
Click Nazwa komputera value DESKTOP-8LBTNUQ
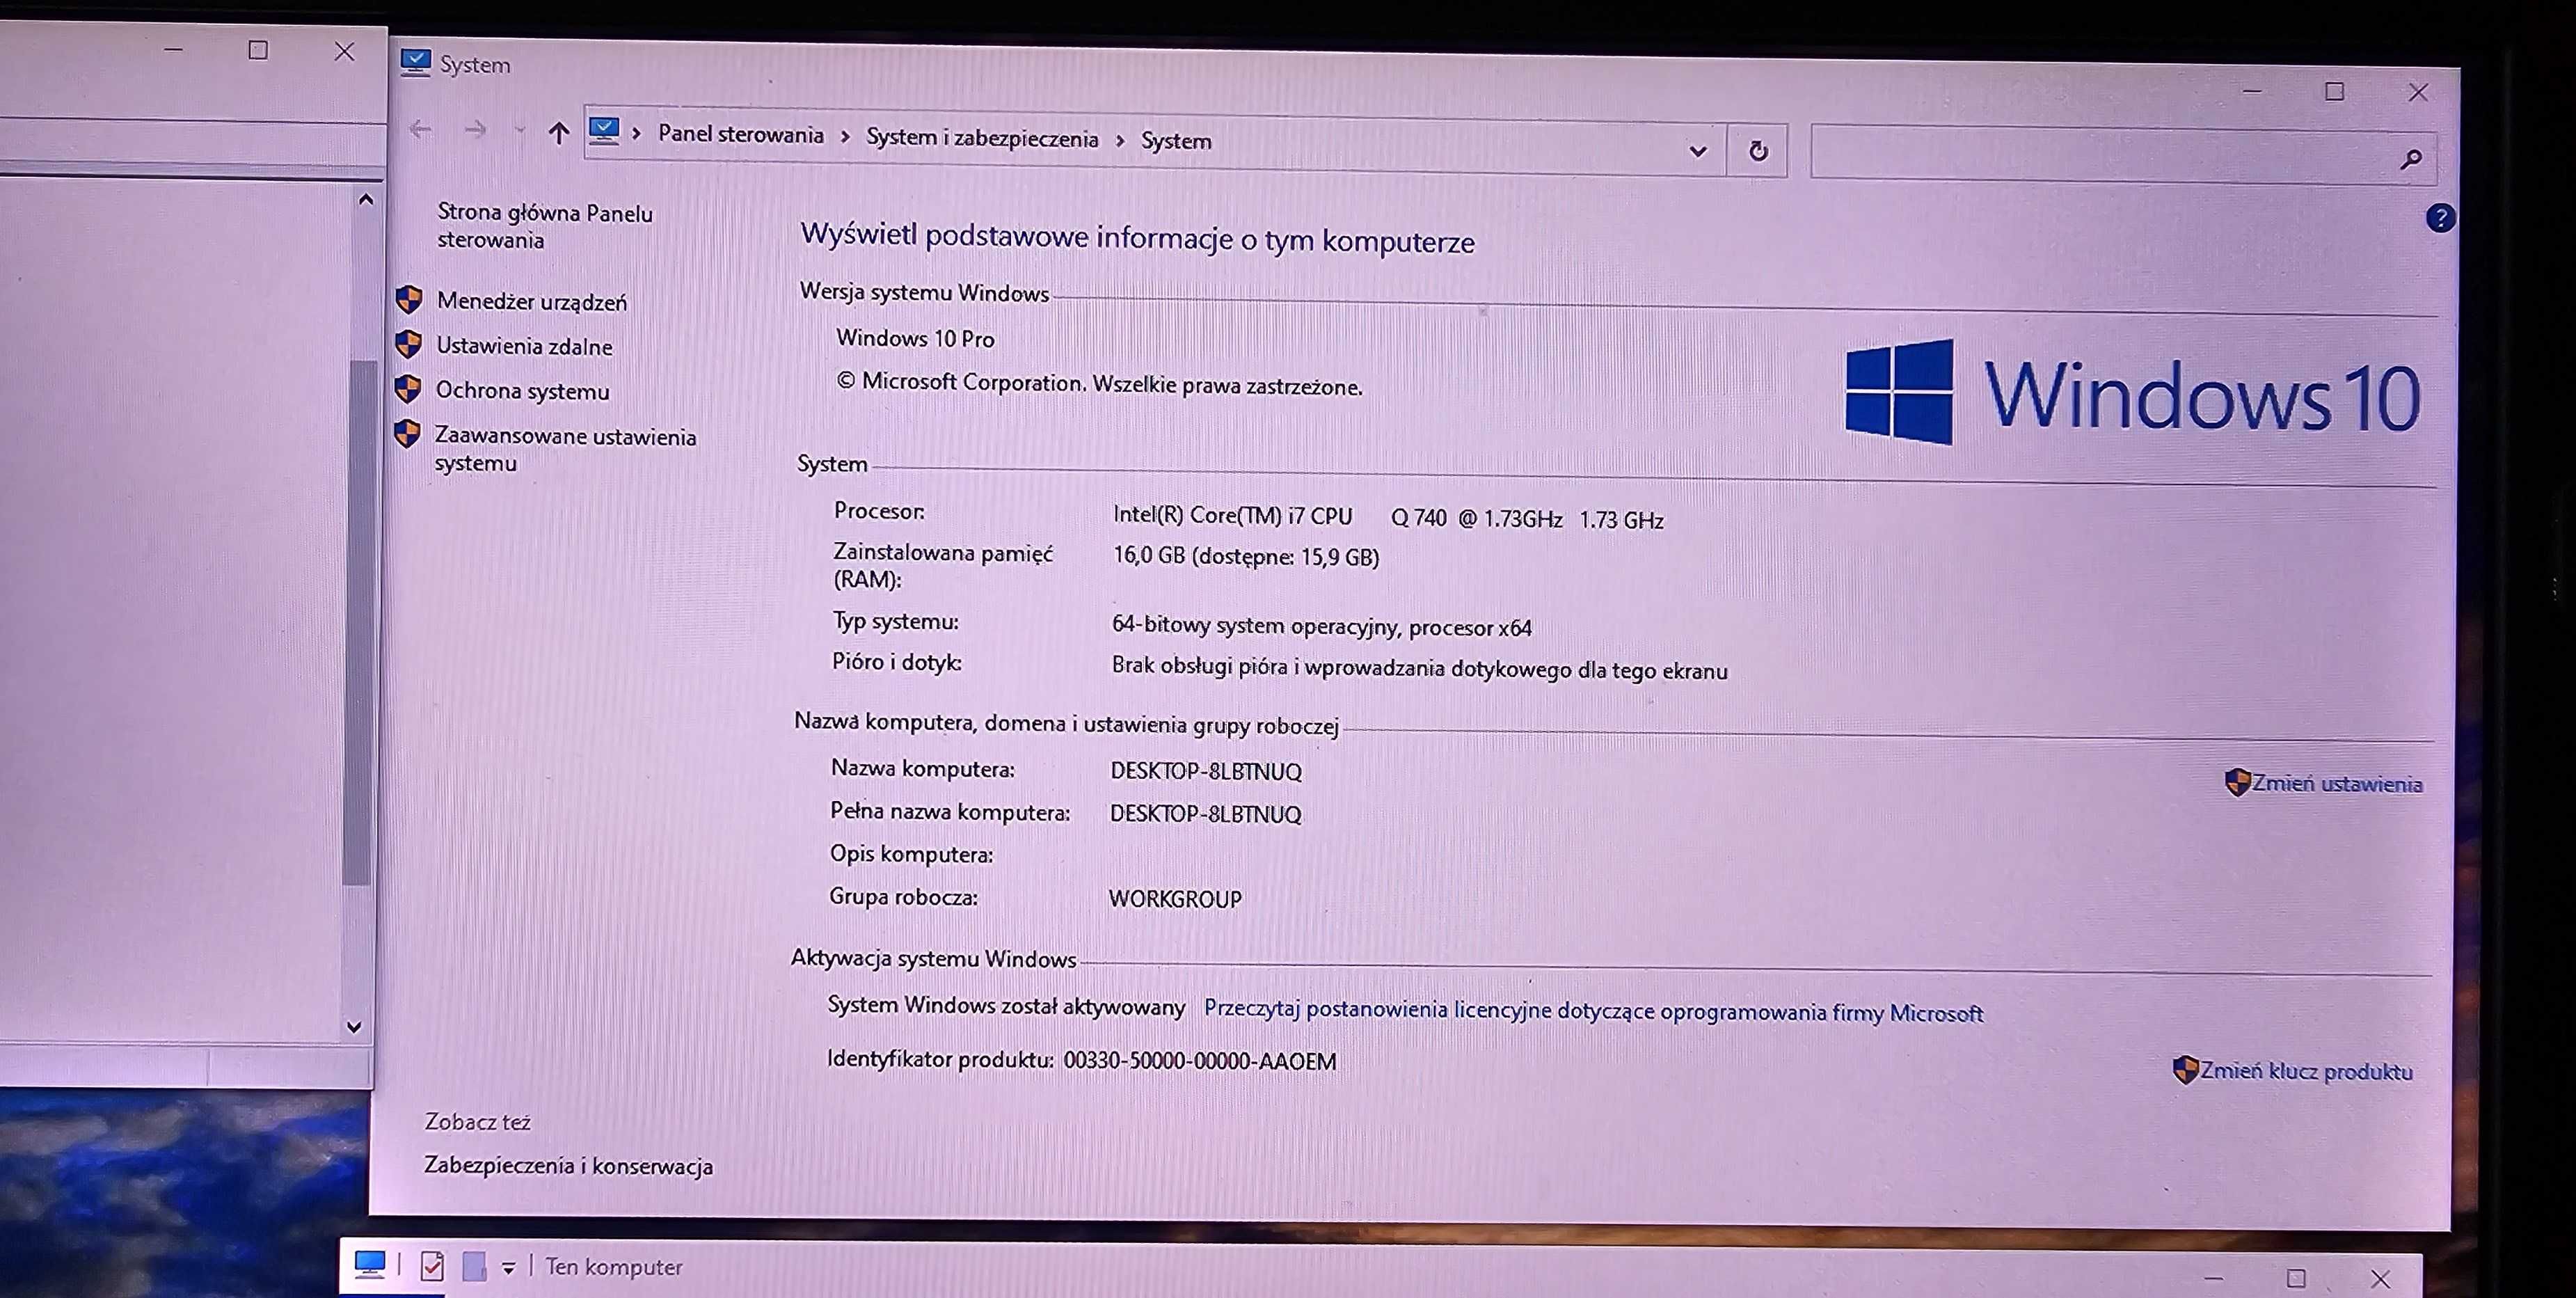click(x=1206, y=771)
